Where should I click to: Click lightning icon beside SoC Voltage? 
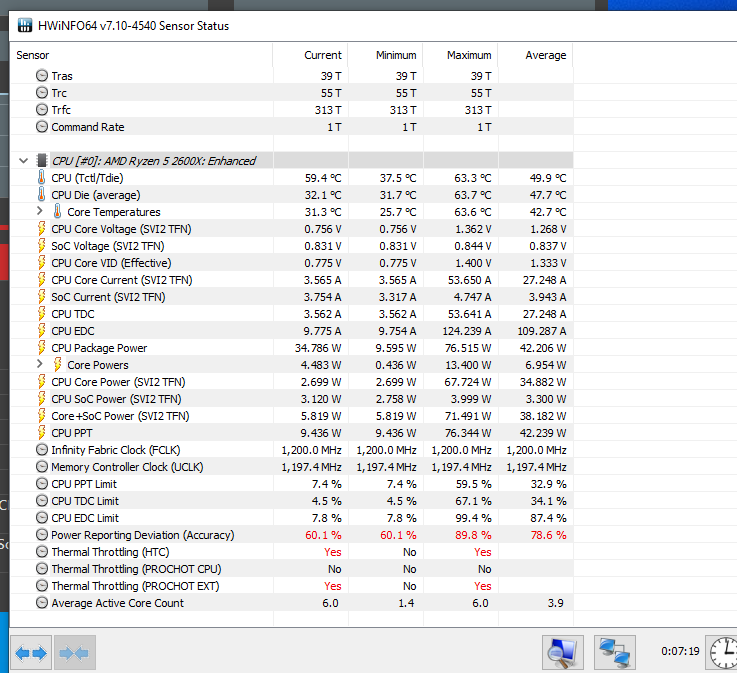click(x=41, y=246)
